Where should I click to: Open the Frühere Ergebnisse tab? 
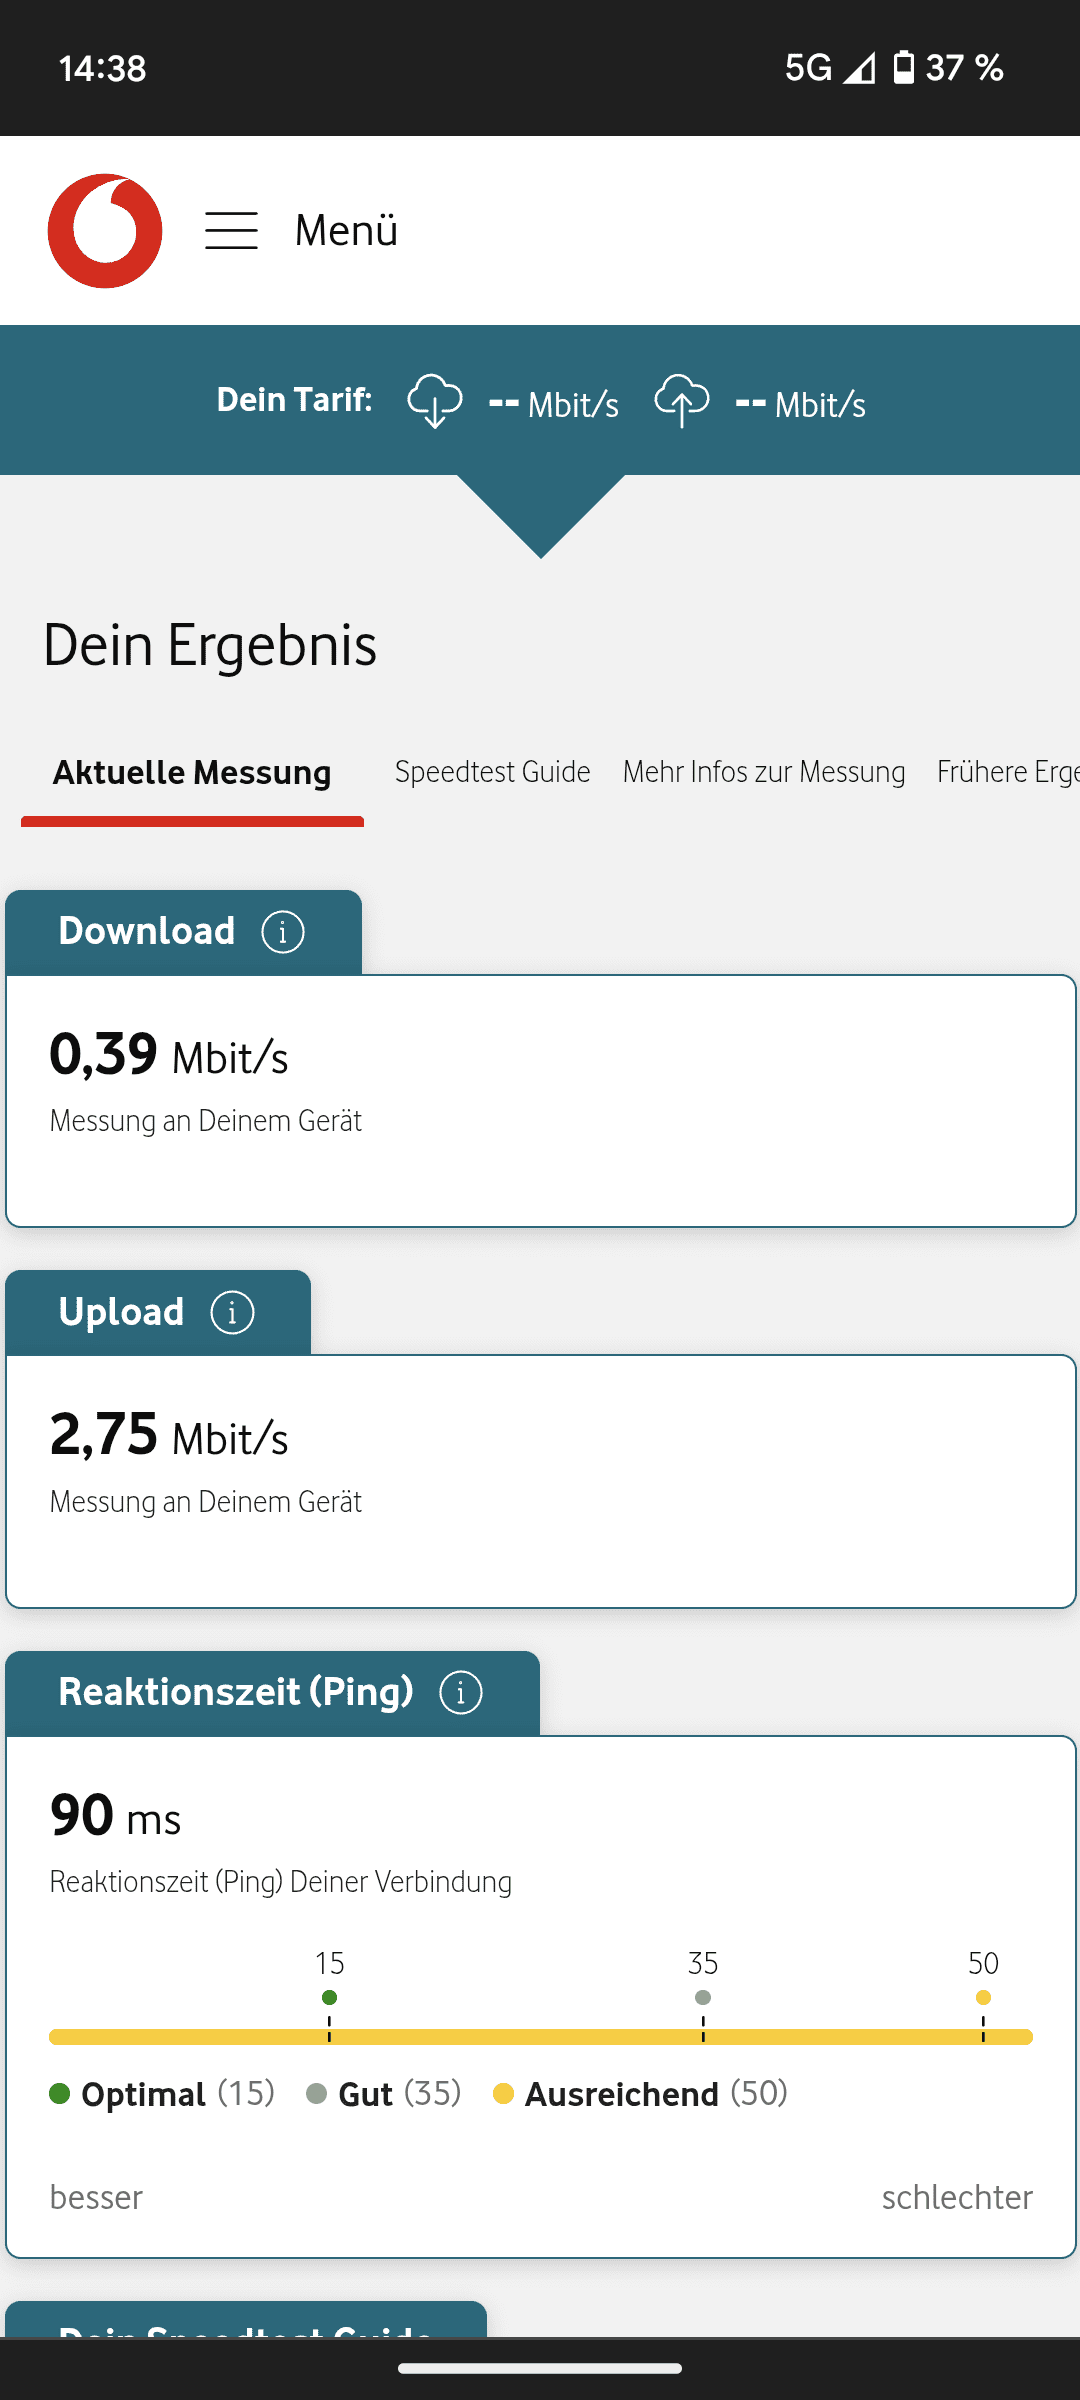point(1007,772)
